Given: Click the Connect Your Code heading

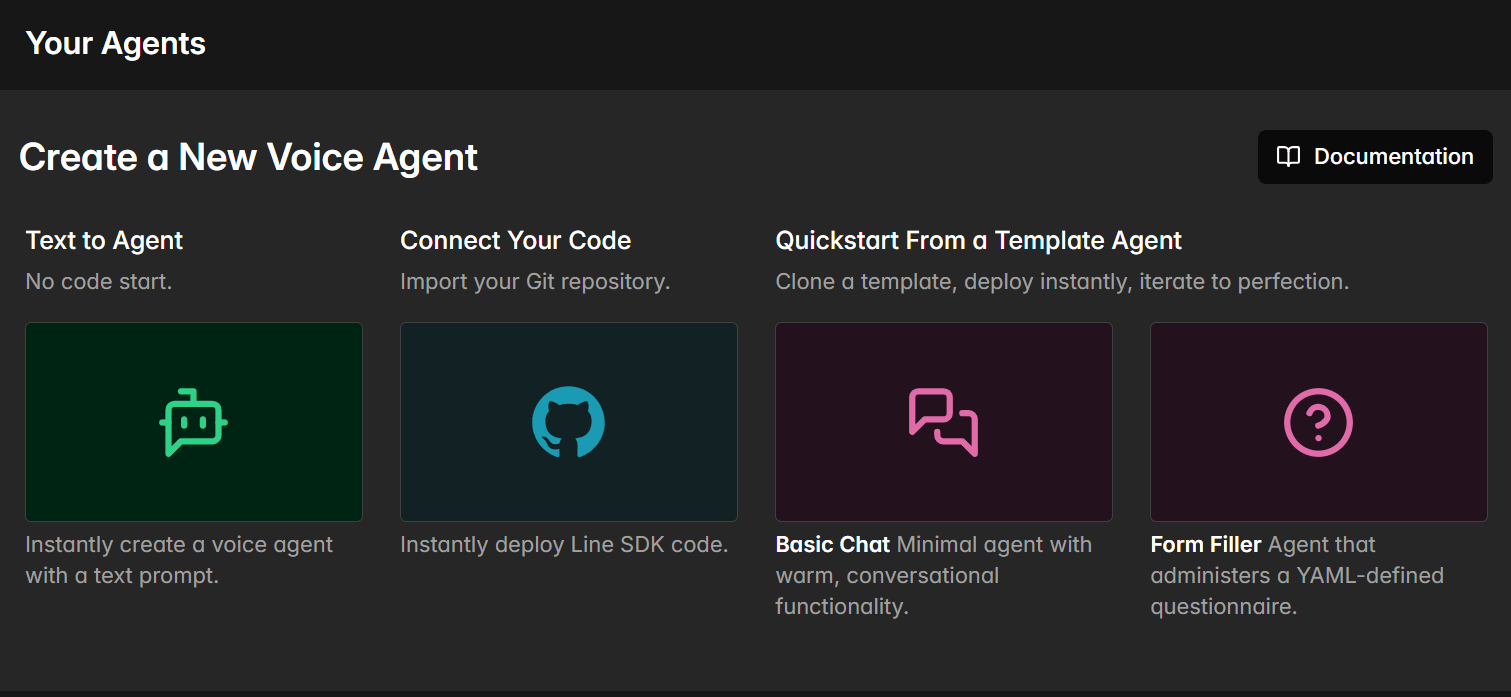Looking at the screenshot, I should pyautogui.click(x=515, y=241).
